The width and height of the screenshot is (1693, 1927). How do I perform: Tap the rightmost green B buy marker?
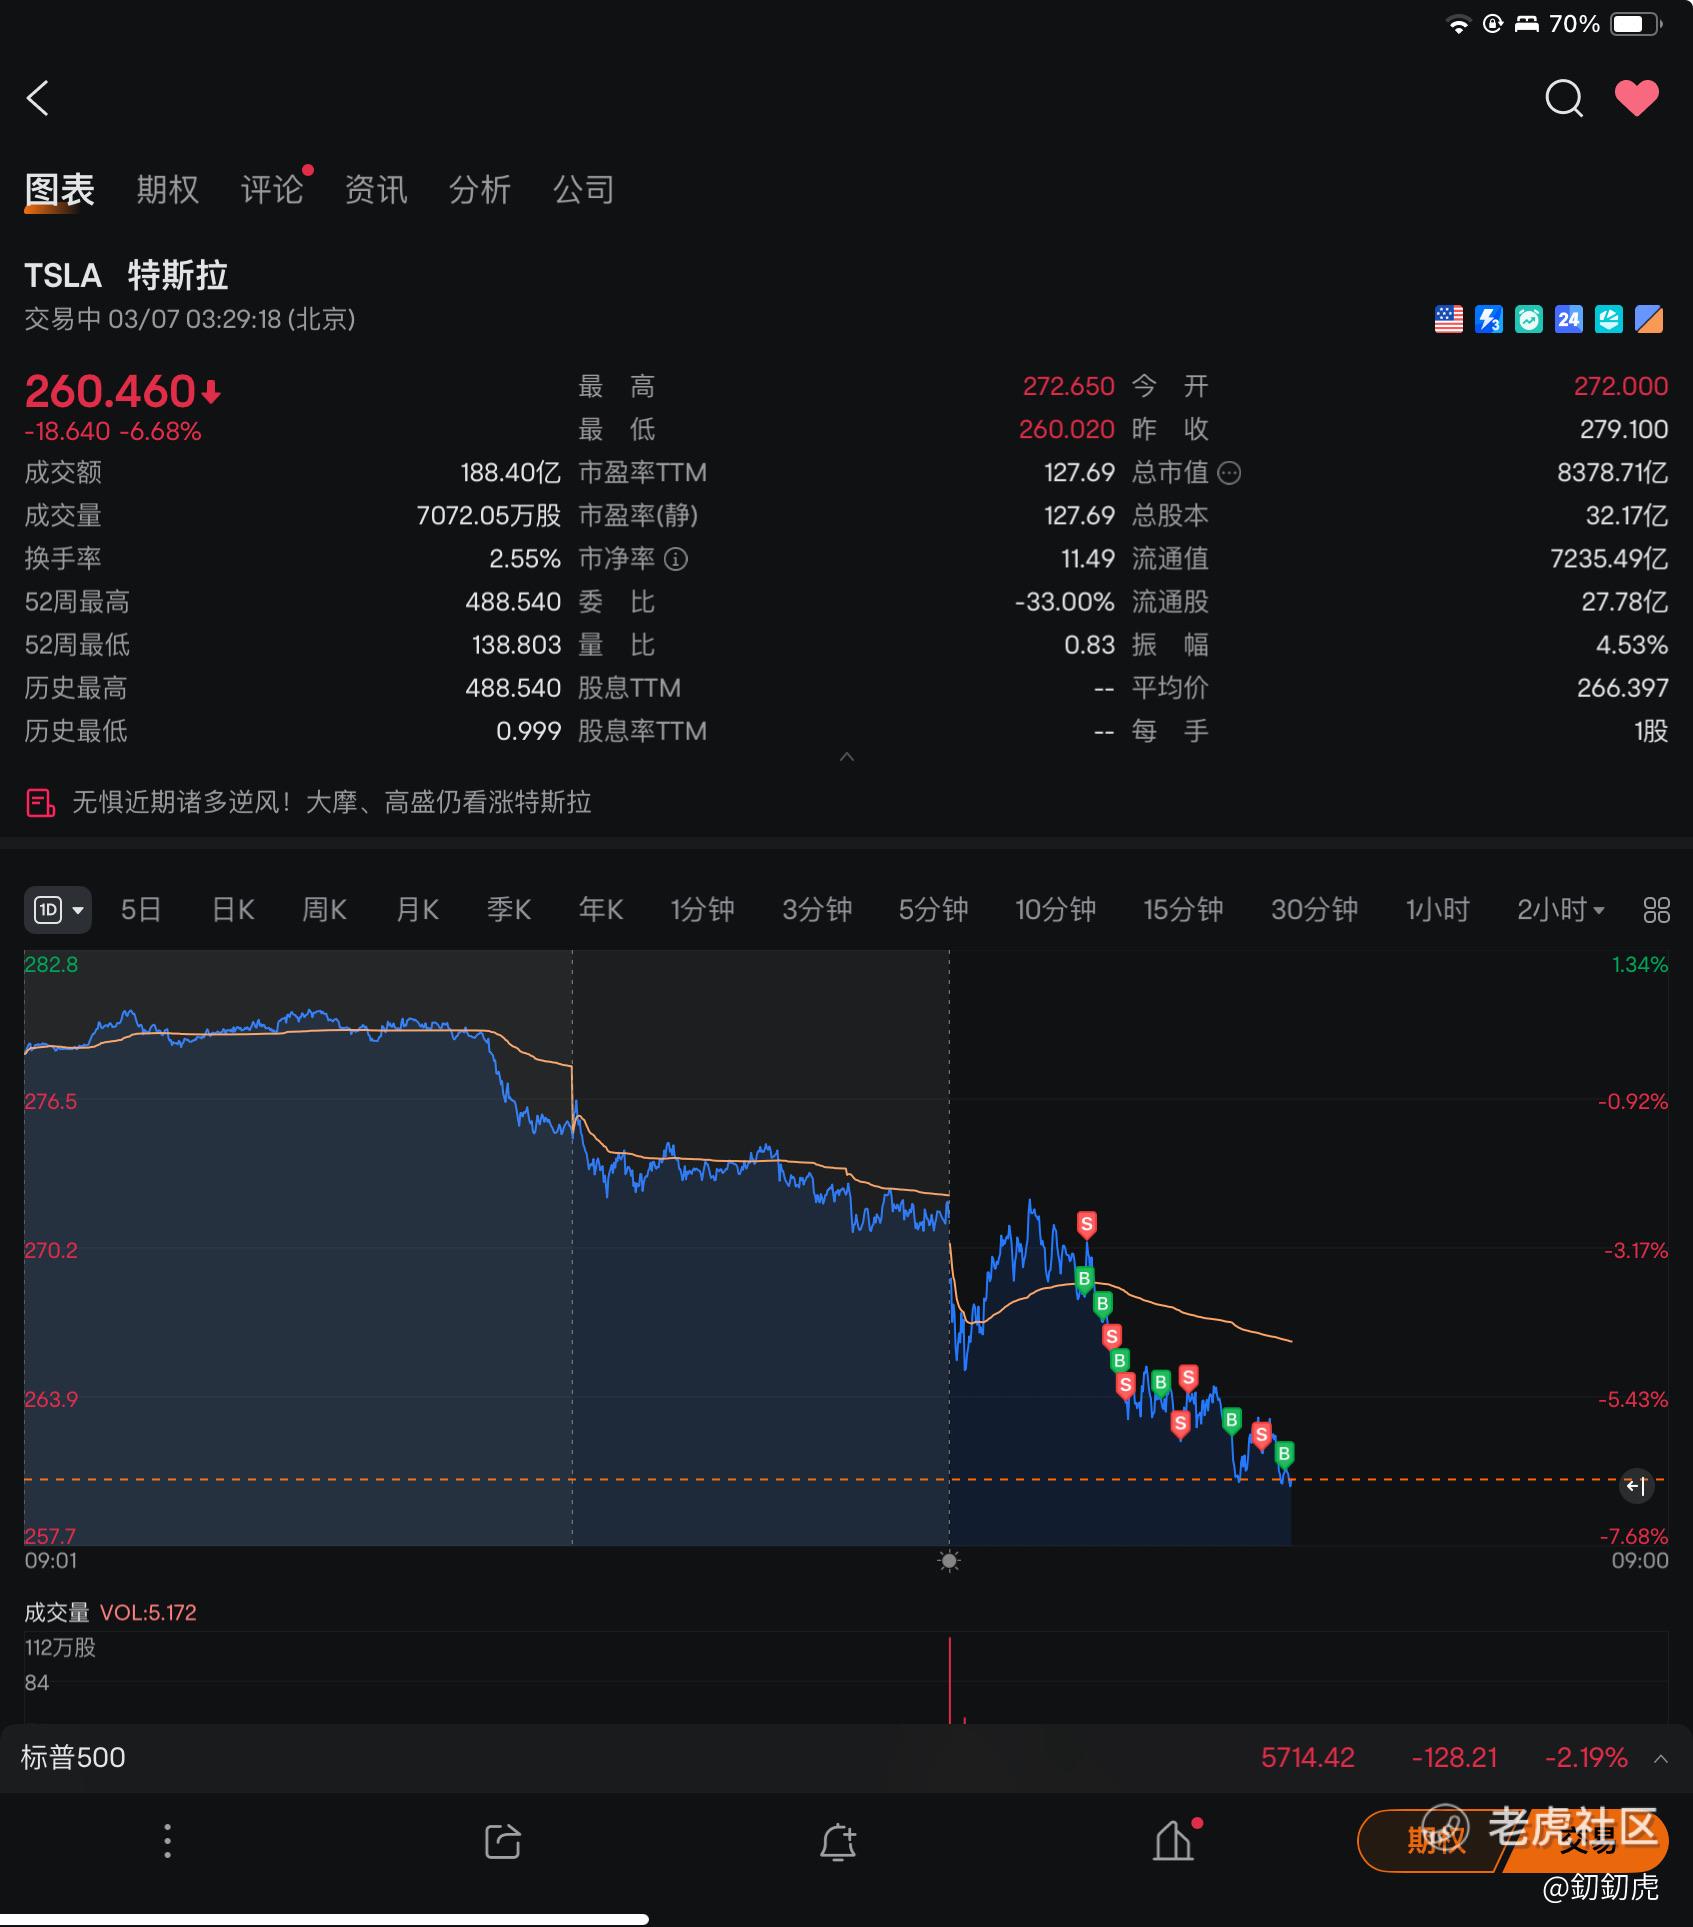pyautogui.click(x=1284, y=1454)
